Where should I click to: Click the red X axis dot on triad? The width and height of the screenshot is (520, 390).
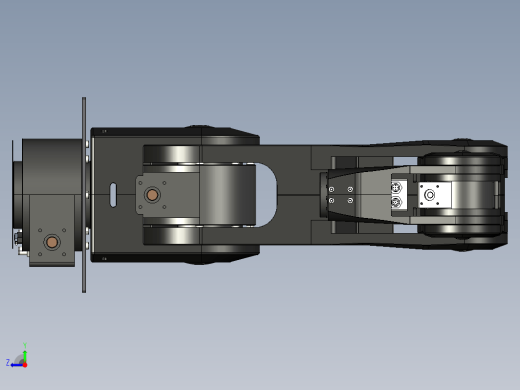coord(25,365)
